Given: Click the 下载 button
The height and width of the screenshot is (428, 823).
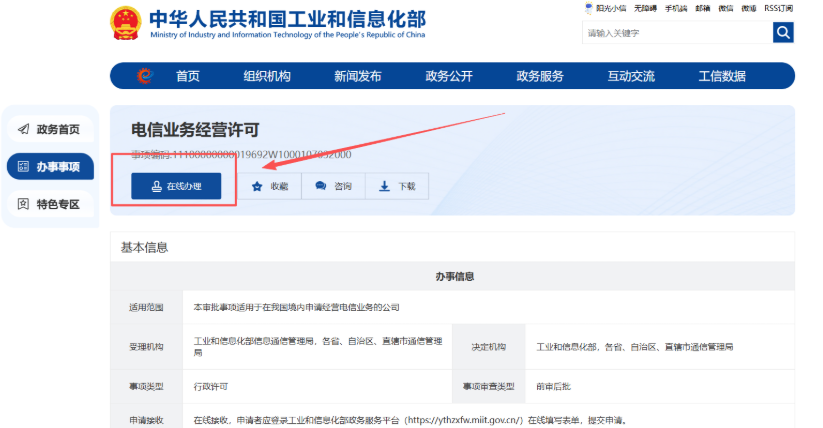Looking at the screenshot, I should (397, 186).
